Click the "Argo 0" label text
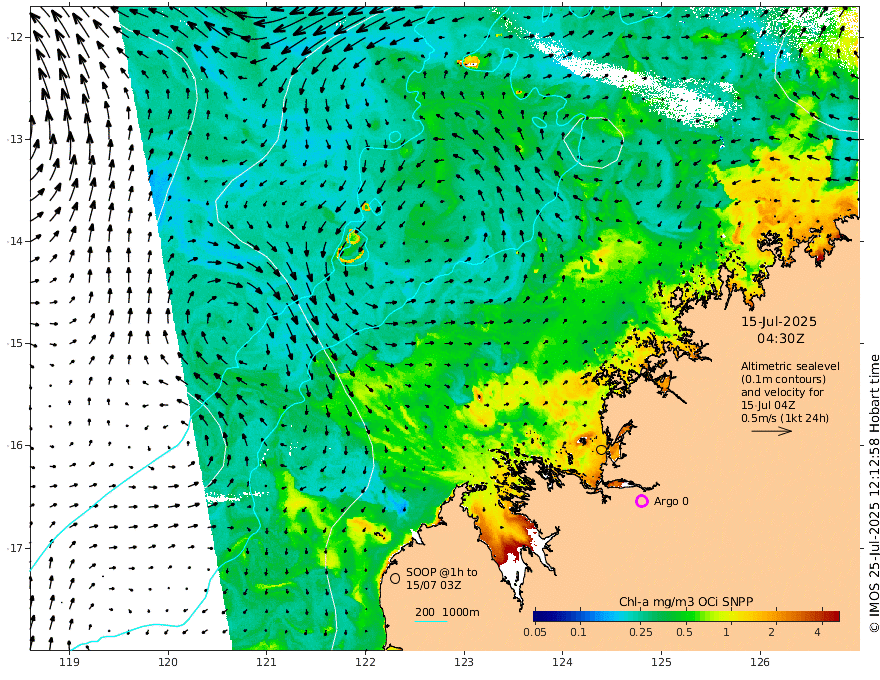The height and width of the screenshot is (680, 880). tap(671, 501)
